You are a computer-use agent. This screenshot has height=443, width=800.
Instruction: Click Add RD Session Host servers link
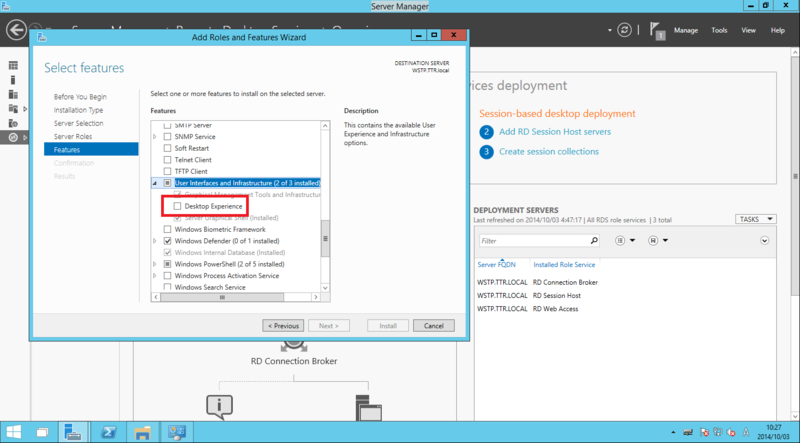coord(555,132)
